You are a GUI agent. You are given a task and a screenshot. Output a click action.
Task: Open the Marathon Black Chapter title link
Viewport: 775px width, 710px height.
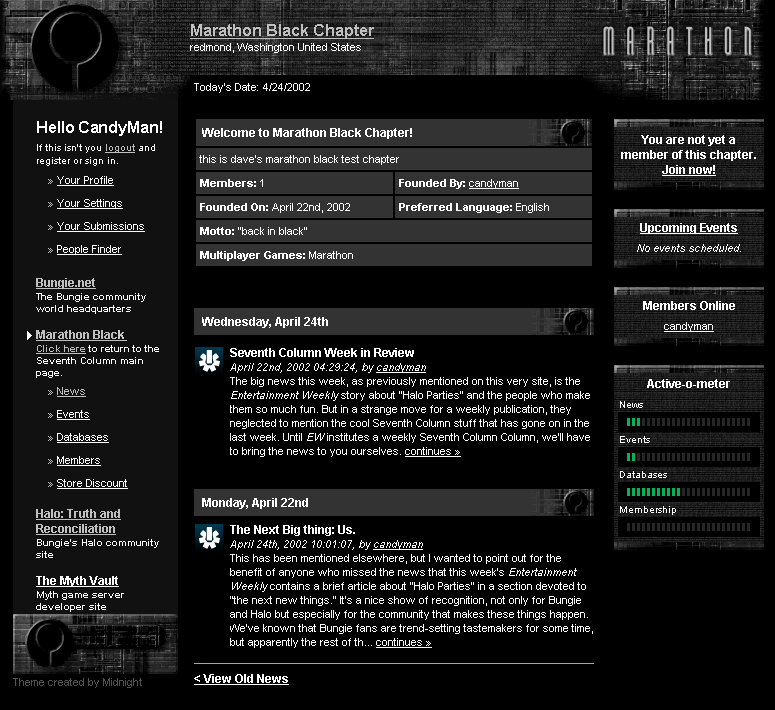(x=282, y=30)
